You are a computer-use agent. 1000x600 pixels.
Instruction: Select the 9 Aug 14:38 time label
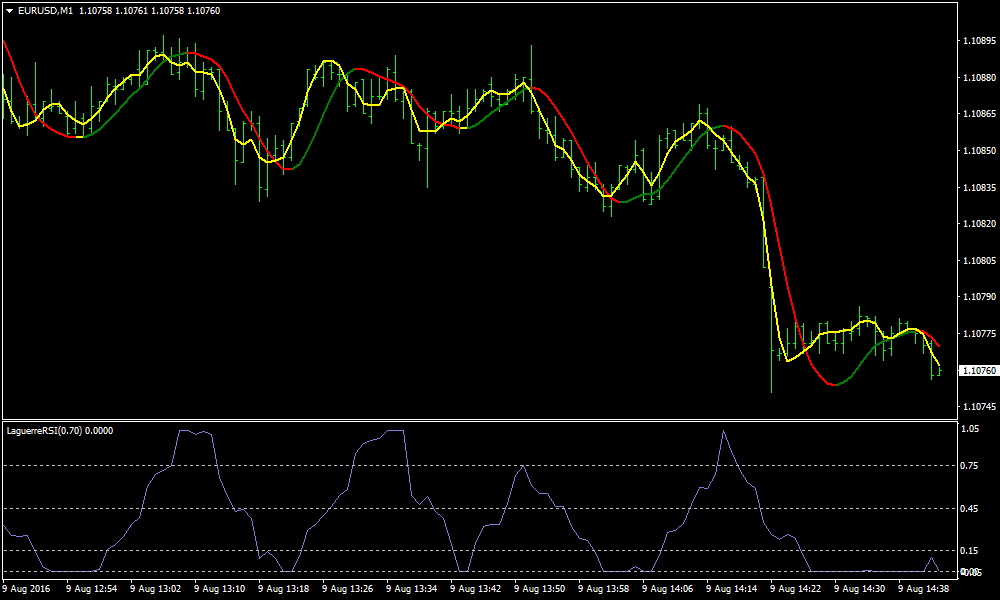click(x=925, y=589)
